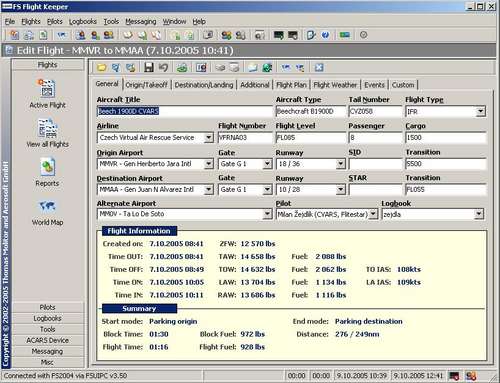Expand the Origin Airport dropdown

pyautogui.click(x=208, y=164)
